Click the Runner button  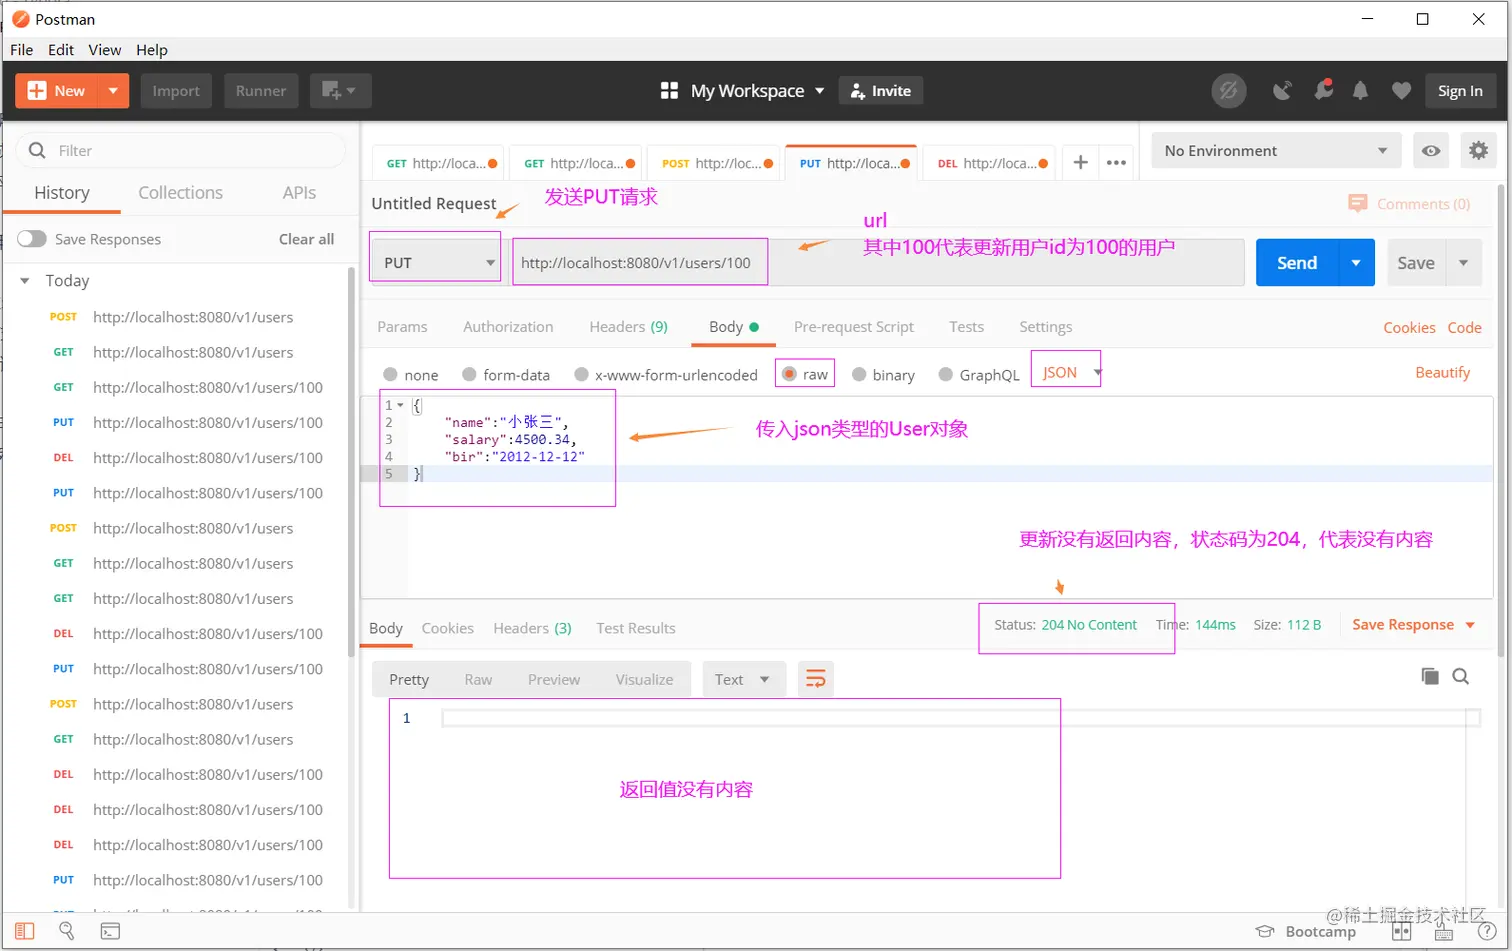click(x=261, y=91)
